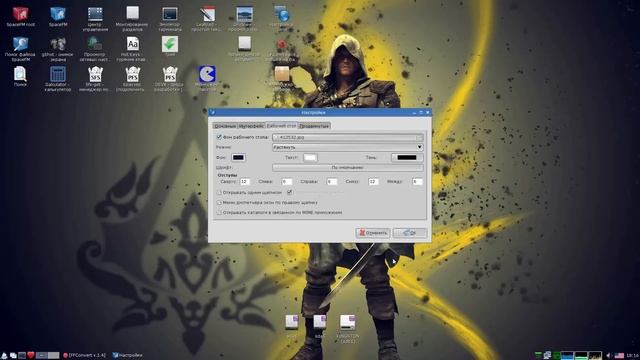Open the Режим dropdown showing Растянуть

click(x=348, y=147)
